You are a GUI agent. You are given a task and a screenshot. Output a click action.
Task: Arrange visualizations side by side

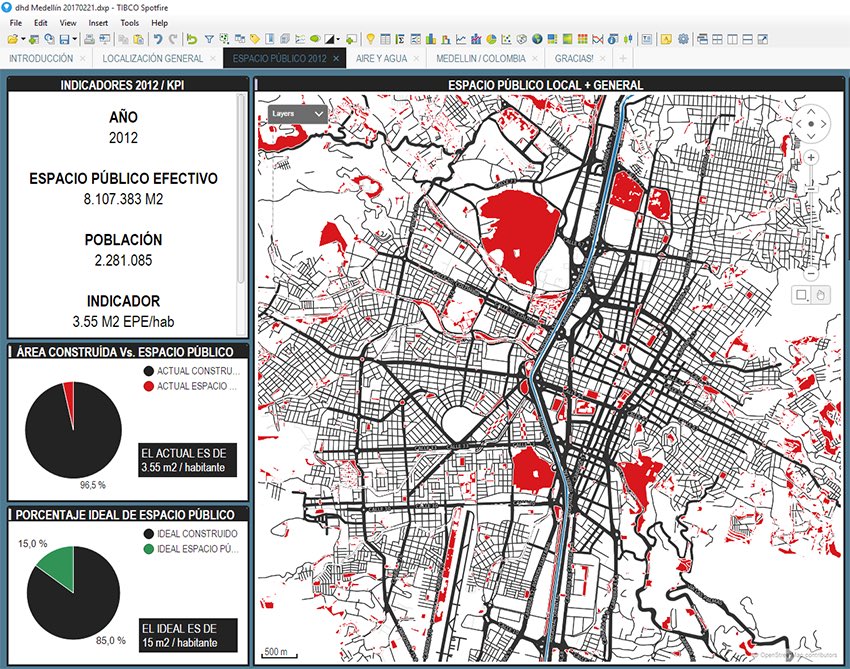click(732, 39)
